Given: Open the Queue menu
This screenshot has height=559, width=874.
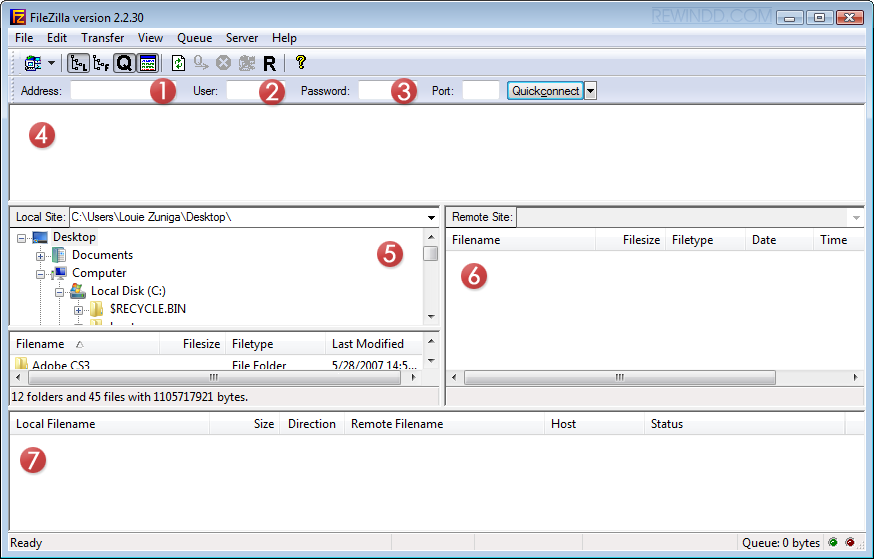Looking at the screenshot, I should tap(195, 38).
